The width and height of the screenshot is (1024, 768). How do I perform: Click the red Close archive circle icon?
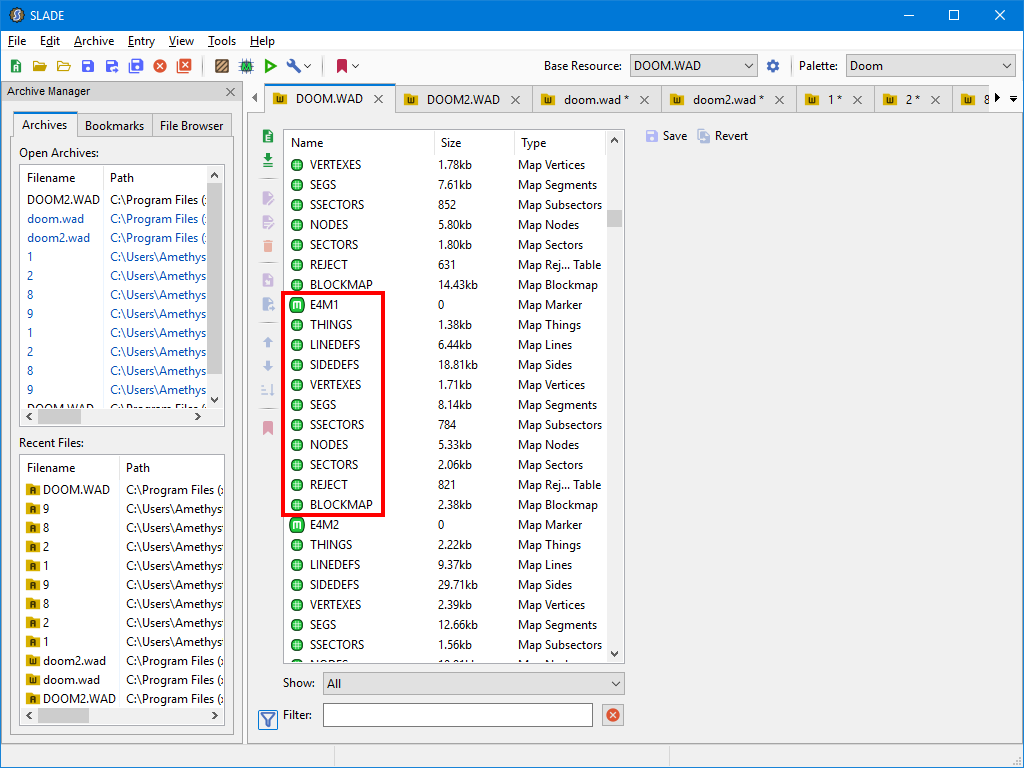tap(160, 66)
